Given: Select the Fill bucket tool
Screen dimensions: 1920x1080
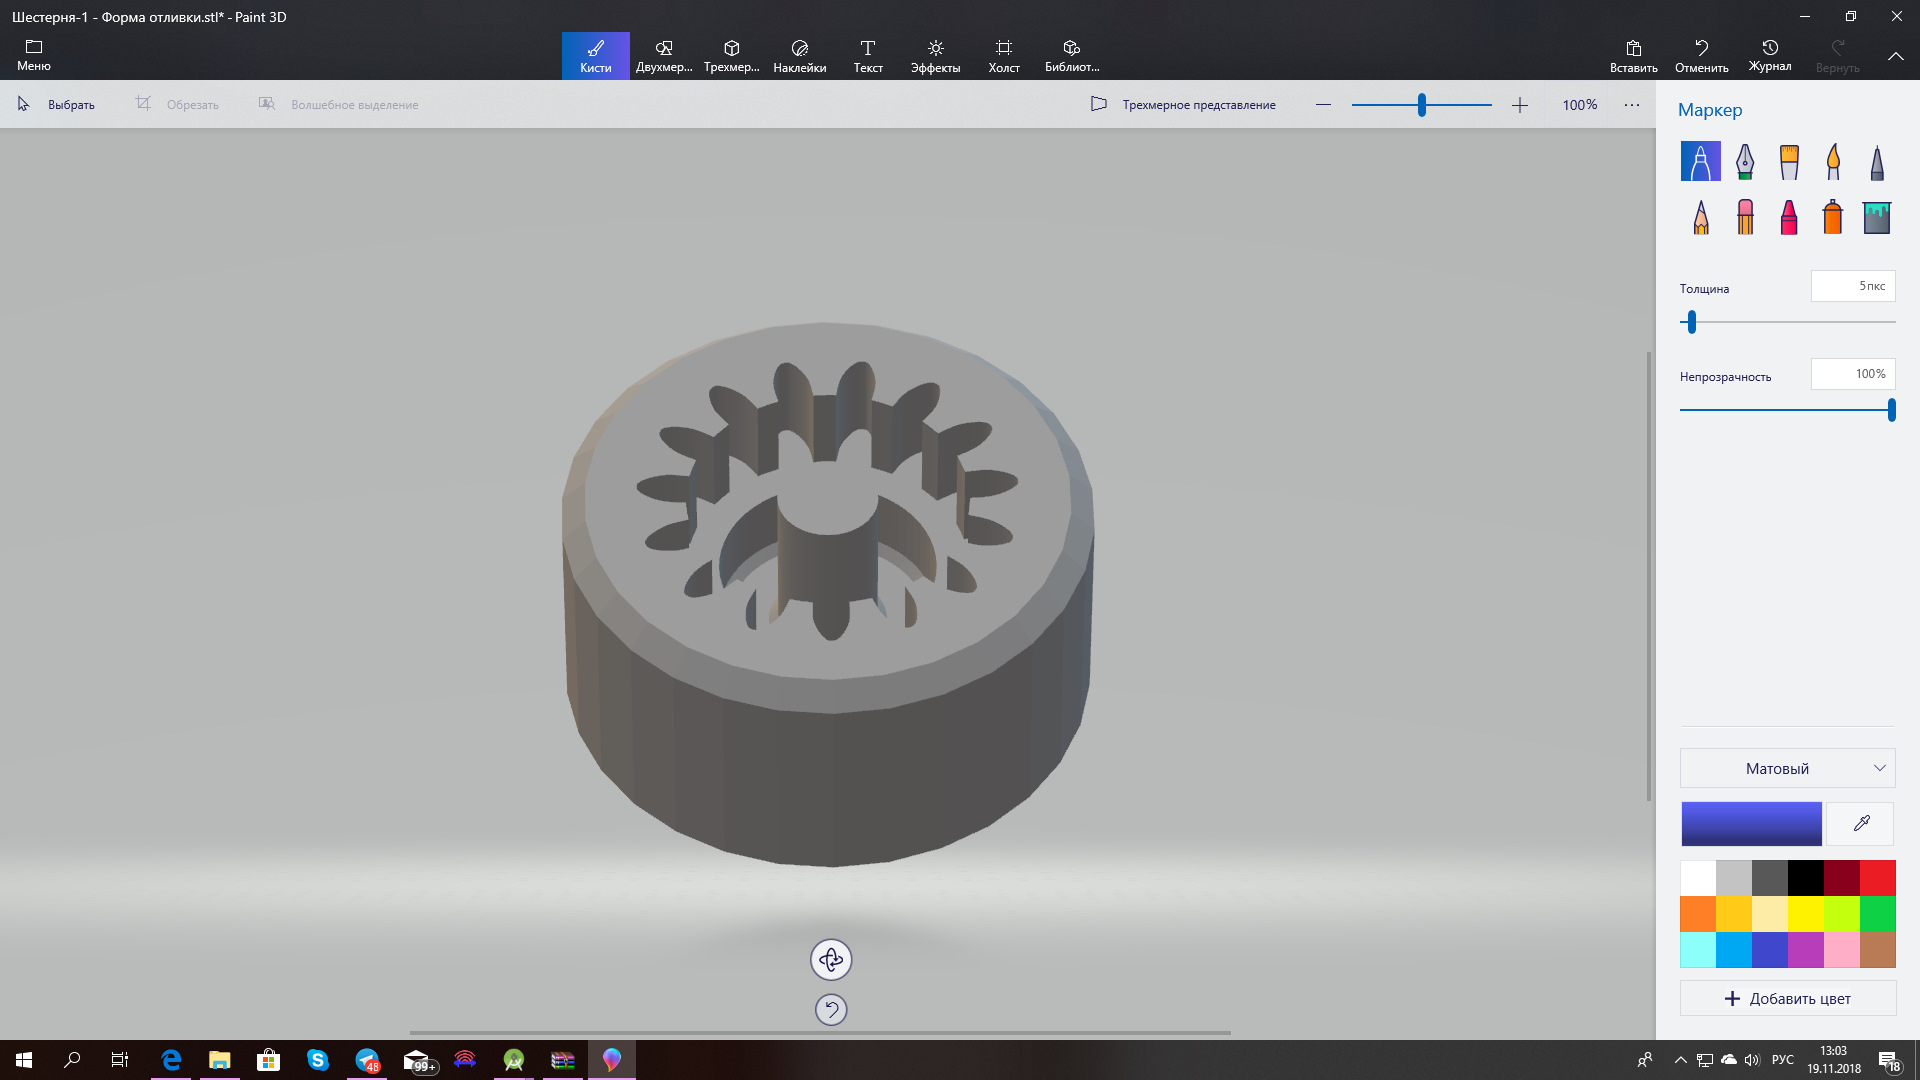Looking at the screenshot, I should point(1877,217).
